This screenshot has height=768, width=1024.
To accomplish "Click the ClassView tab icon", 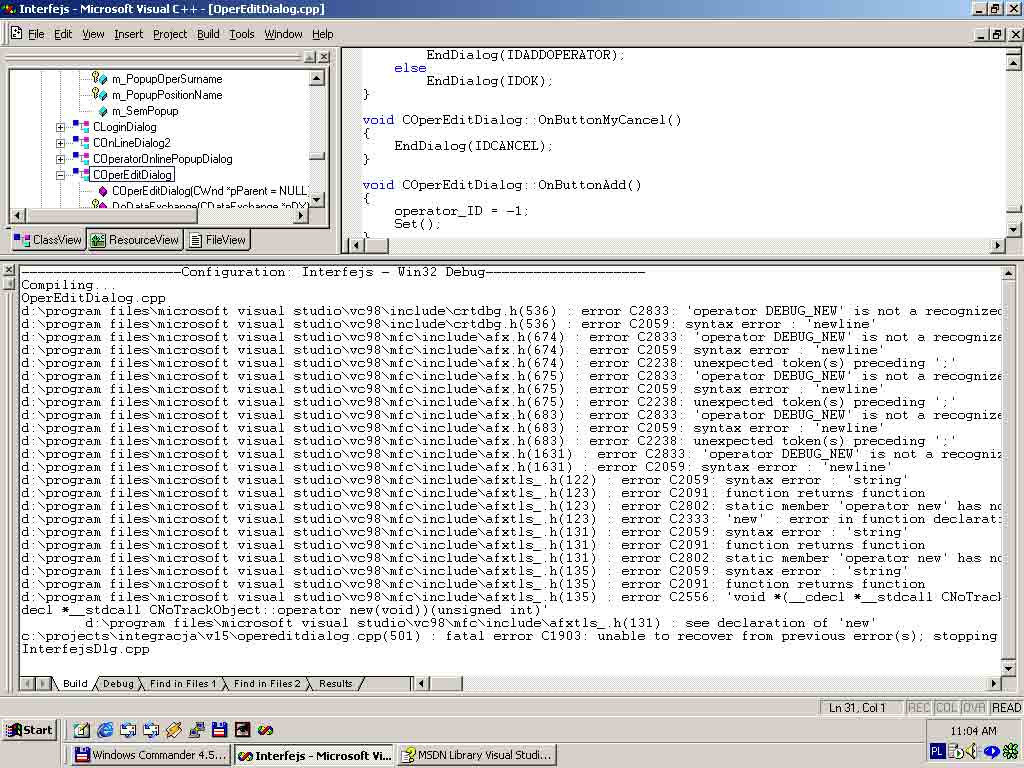I will [22, 240].
